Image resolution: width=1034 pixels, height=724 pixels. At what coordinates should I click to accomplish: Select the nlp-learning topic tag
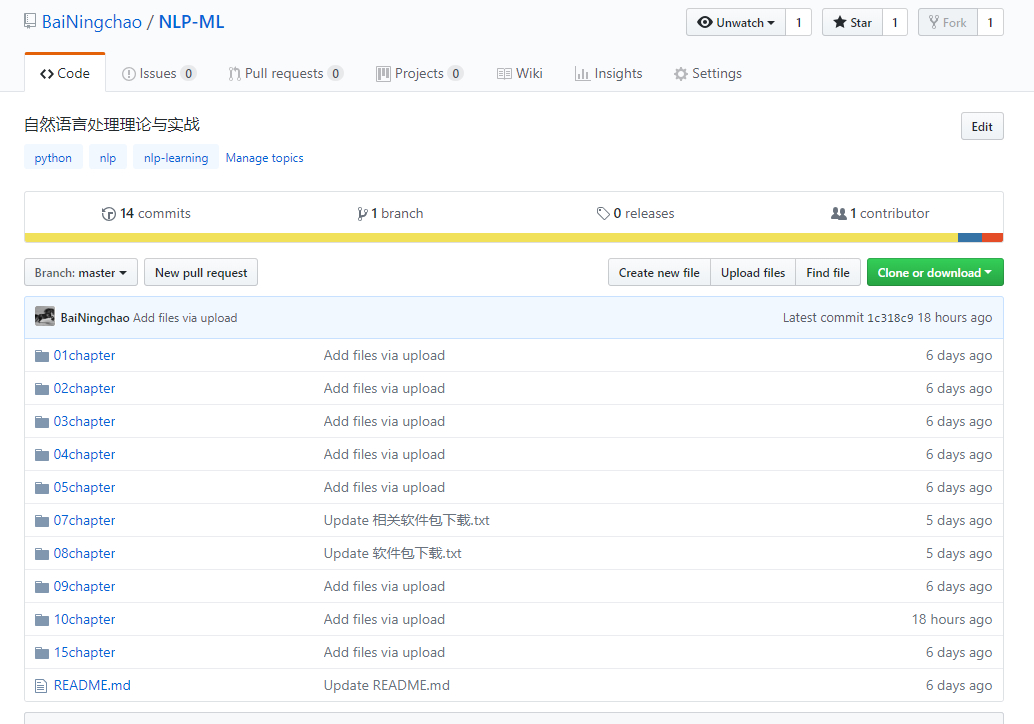176,158
